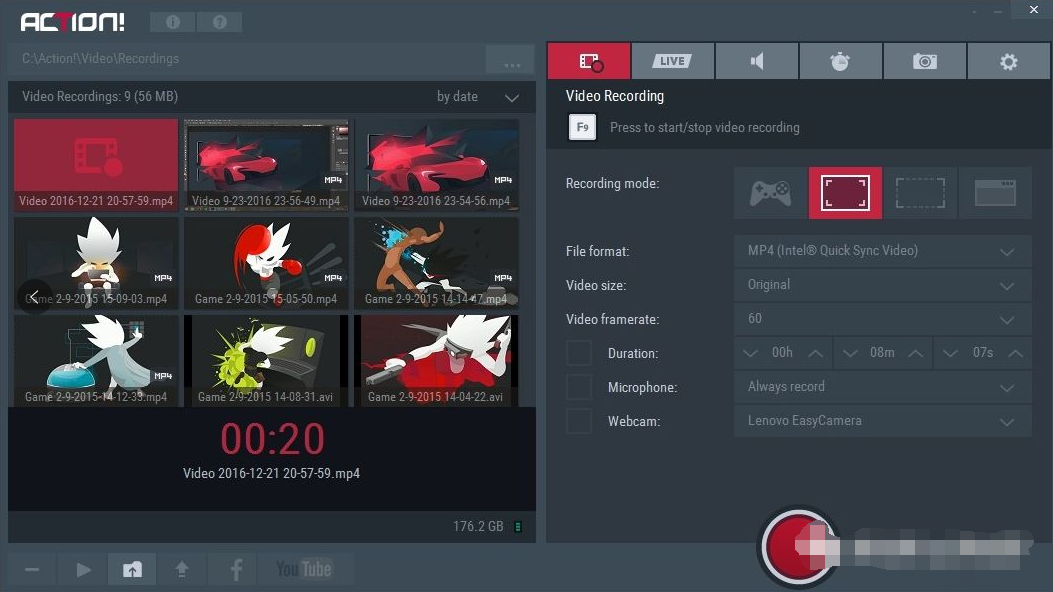Click the upload arrow icon
Viewport: 1053px width, 592px height.
tap(182, 570)
